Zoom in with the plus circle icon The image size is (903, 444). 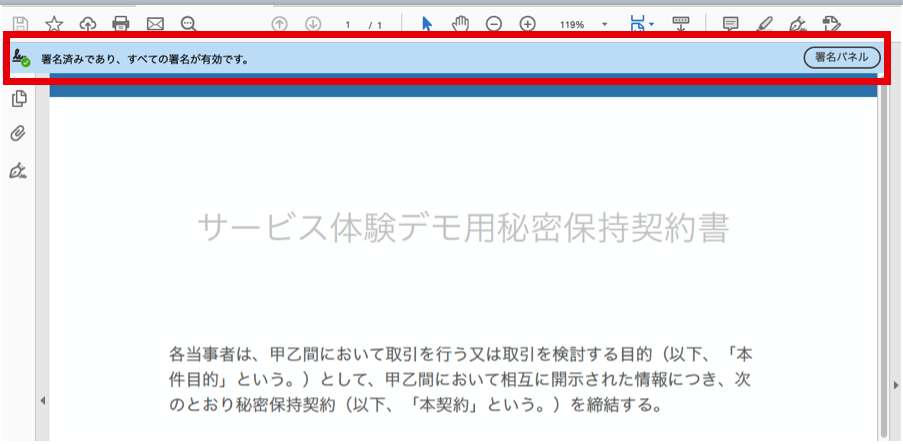click(528, 24)
